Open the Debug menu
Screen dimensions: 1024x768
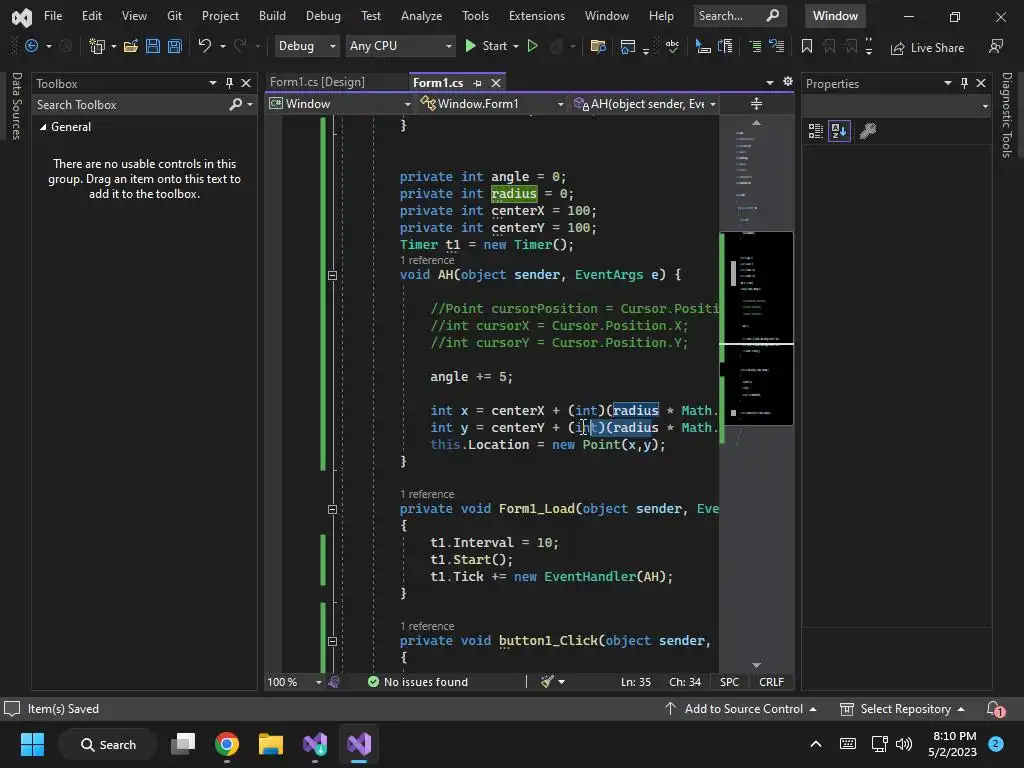(323, 16)
